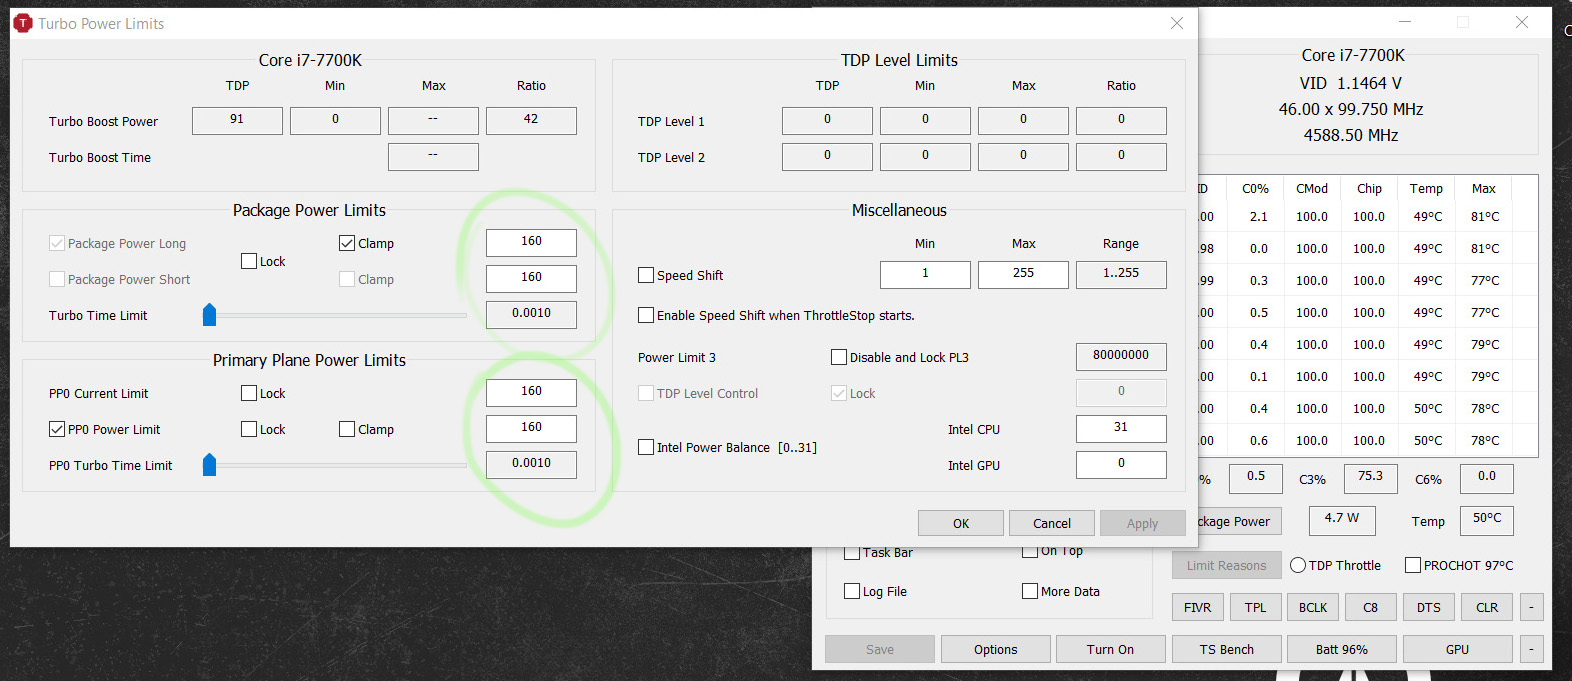Click the CMod column header
The height and width of the screenshot is (681, 1572).
[1312, 188]
